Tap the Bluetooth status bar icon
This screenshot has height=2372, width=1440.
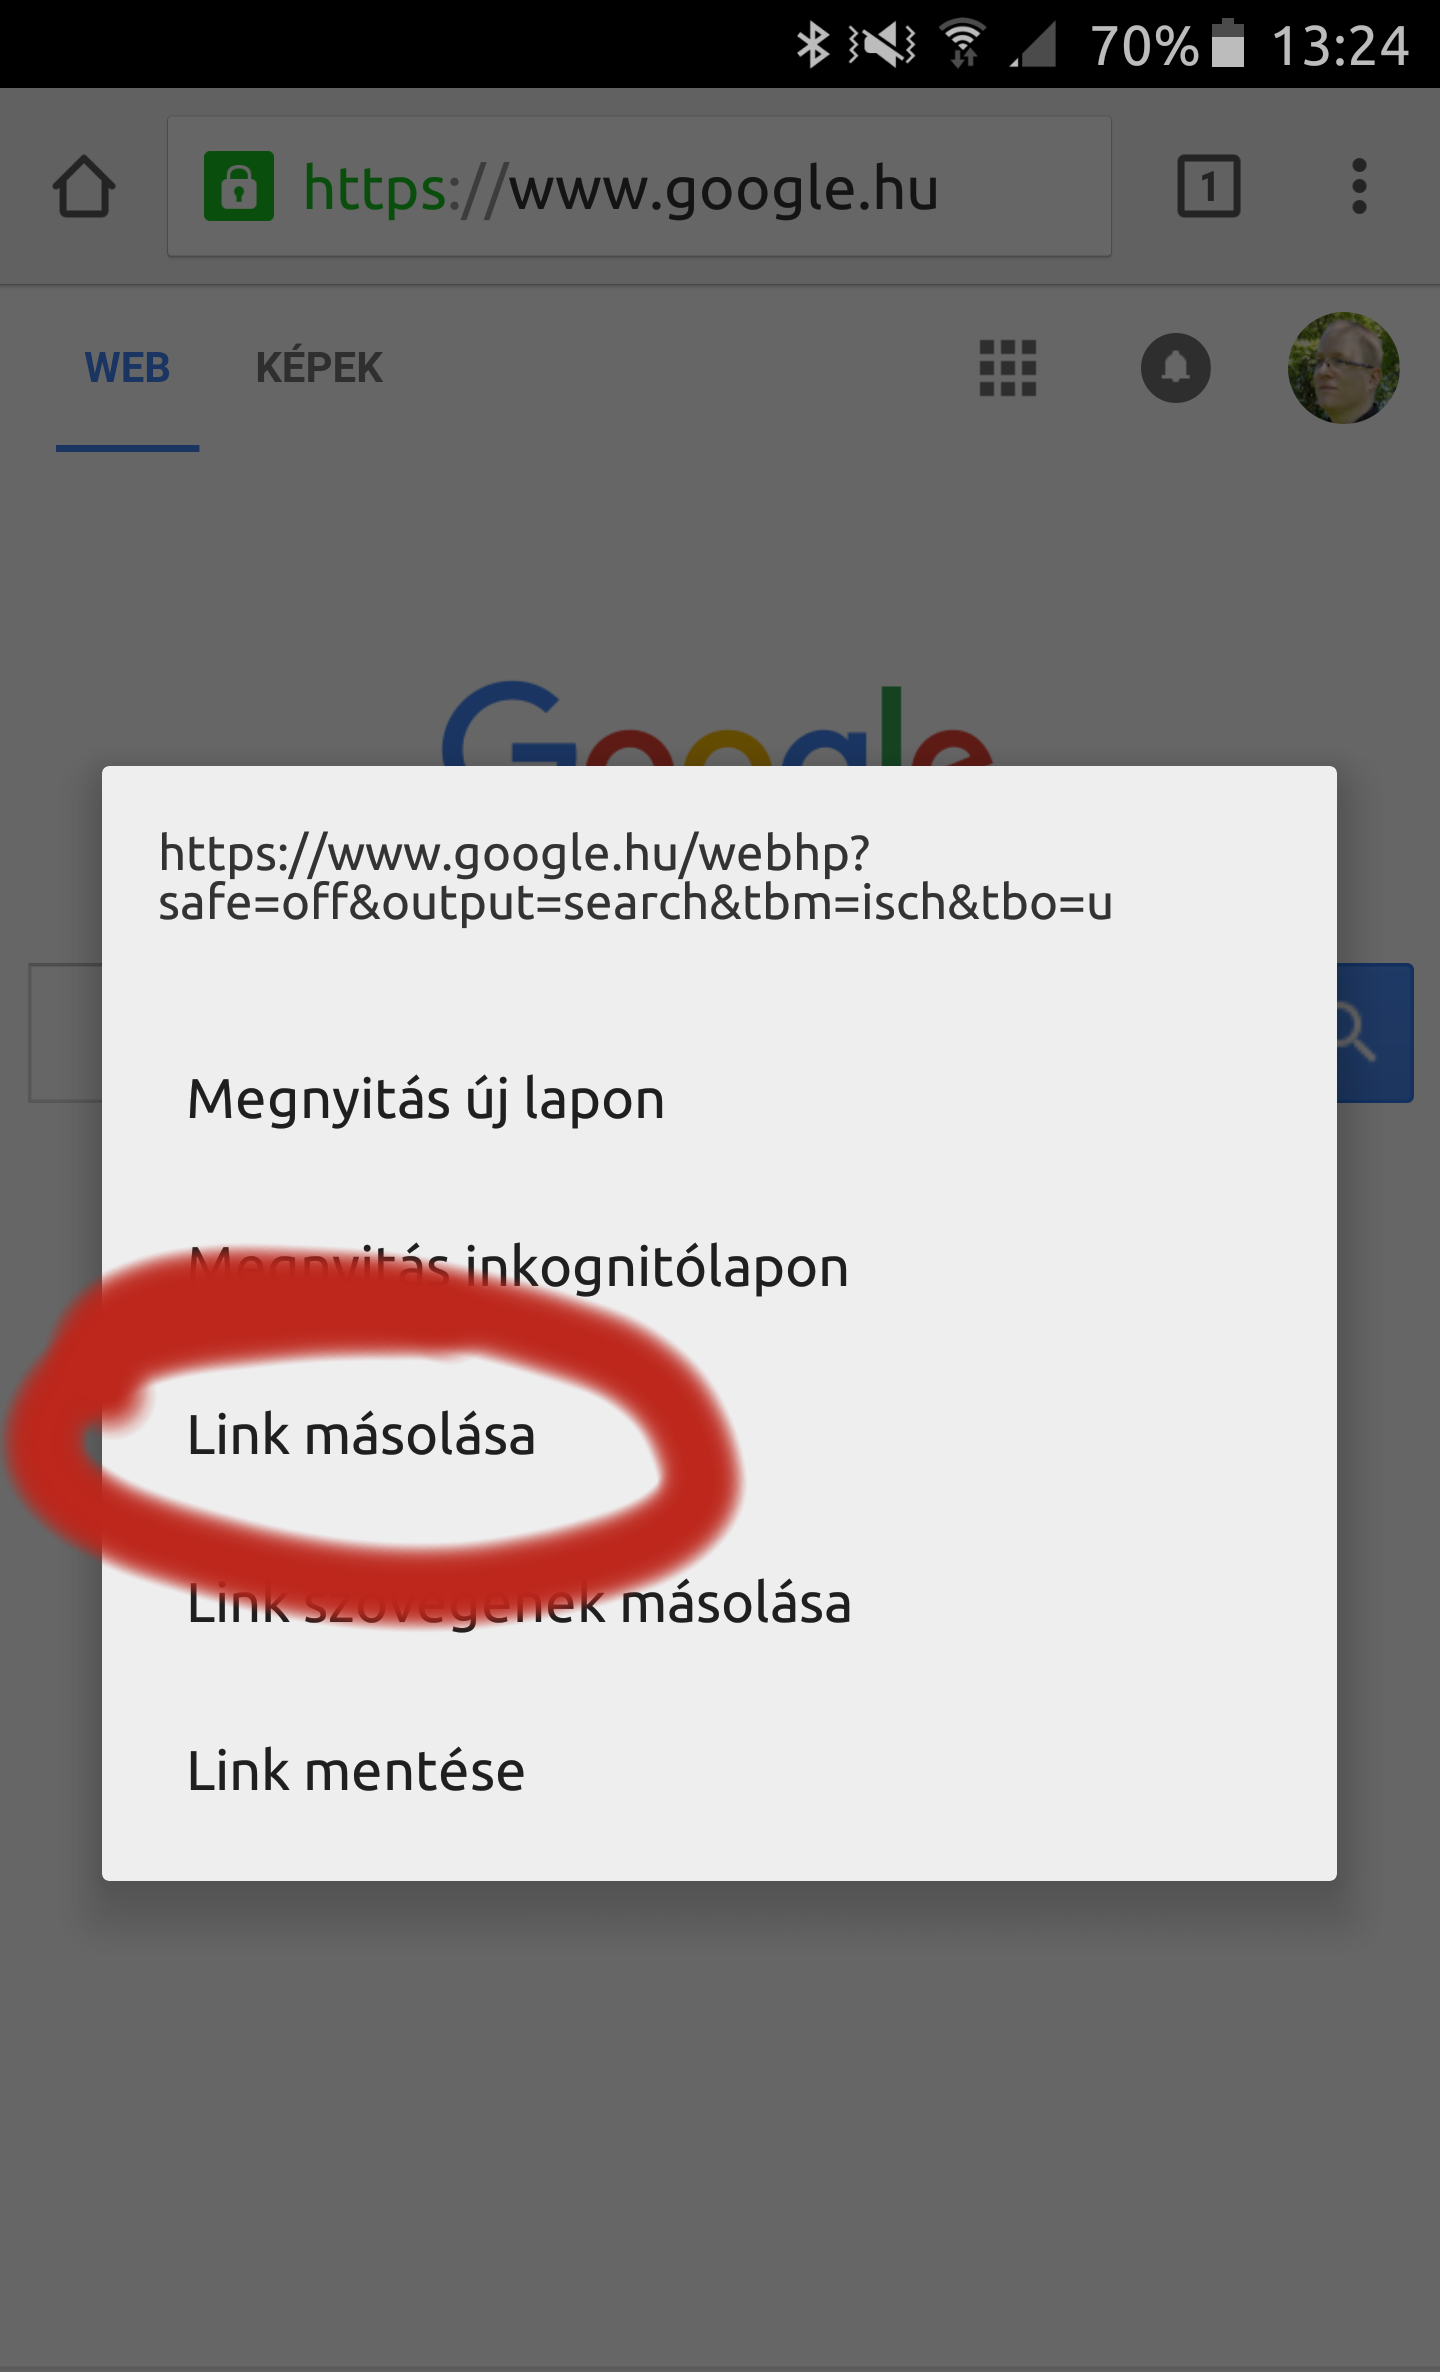point(813,44)
